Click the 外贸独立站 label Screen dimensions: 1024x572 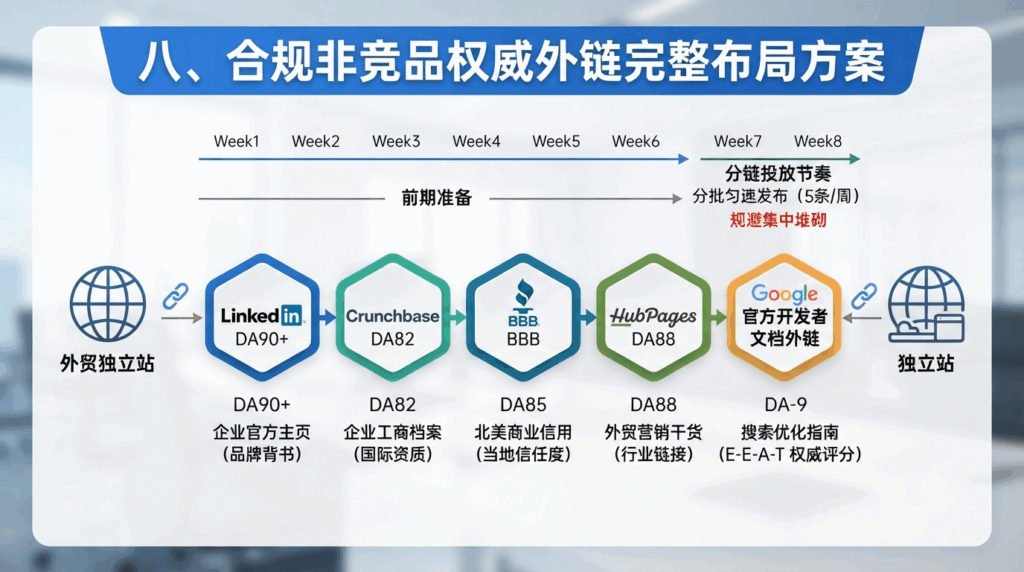click(107, 364)
